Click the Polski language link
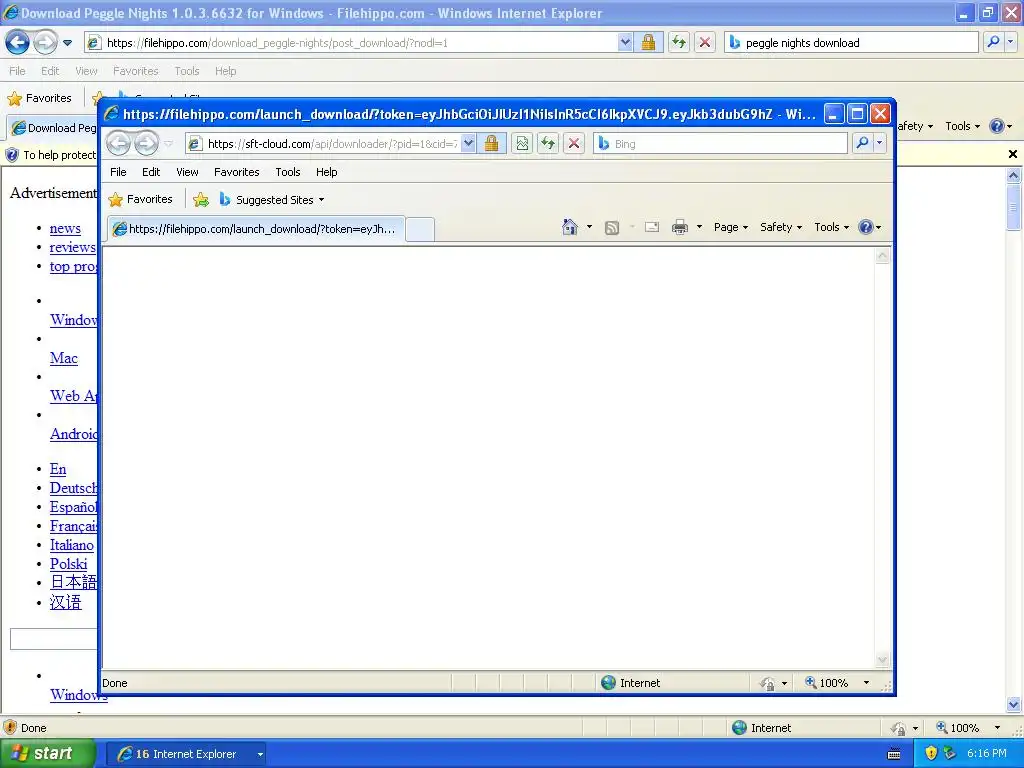 (x=69, y=564)
